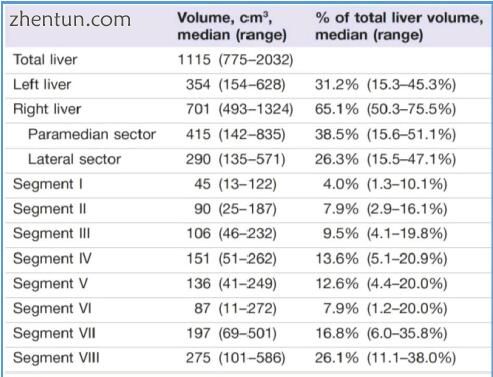Click the Segment III row label
The image size is (493, 377).
[x=52, y=234]
